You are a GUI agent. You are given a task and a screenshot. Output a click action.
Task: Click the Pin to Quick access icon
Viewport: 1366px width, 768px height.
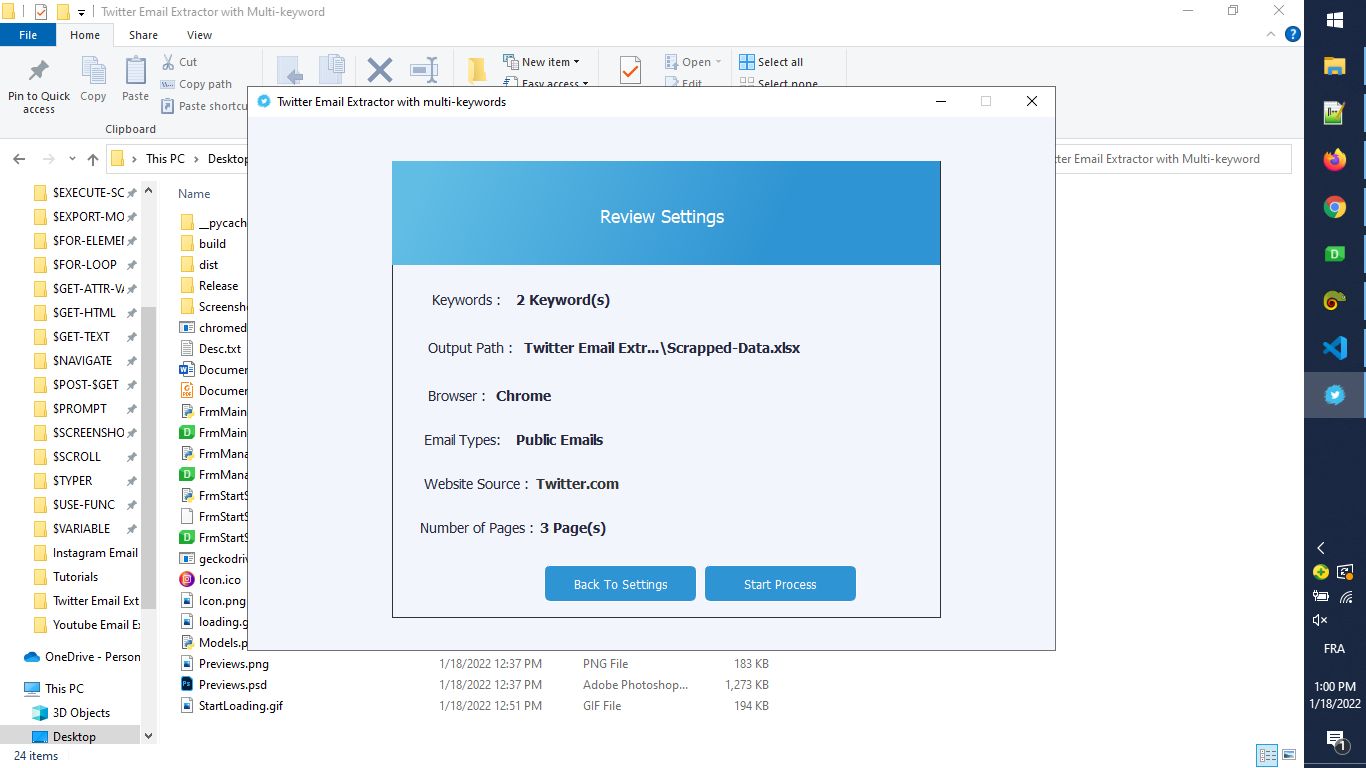coord(39,85)
